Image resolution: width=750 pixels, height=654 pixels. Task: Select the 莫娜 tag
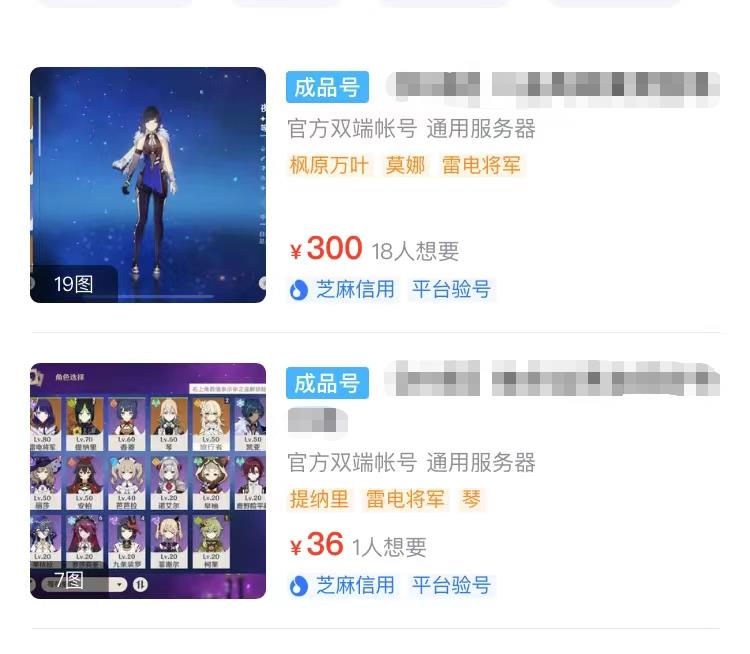click(405, 166)
